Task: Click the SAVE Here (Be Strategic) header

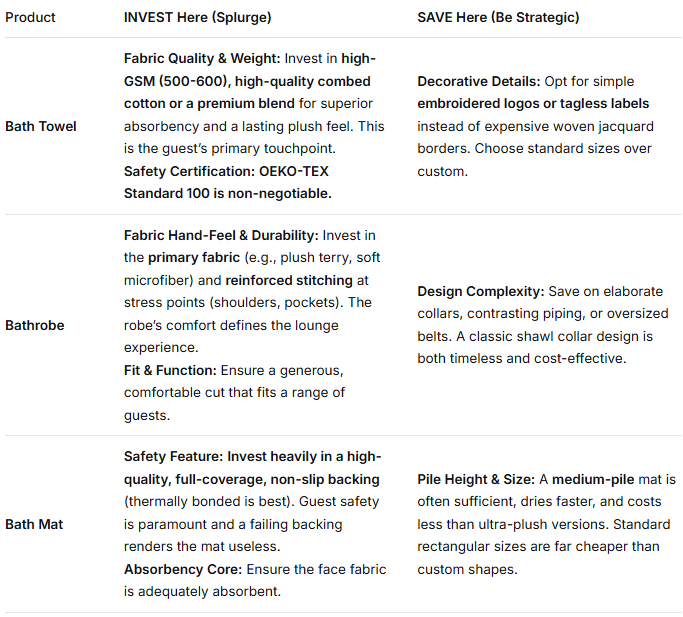Action: pos(498,17)
